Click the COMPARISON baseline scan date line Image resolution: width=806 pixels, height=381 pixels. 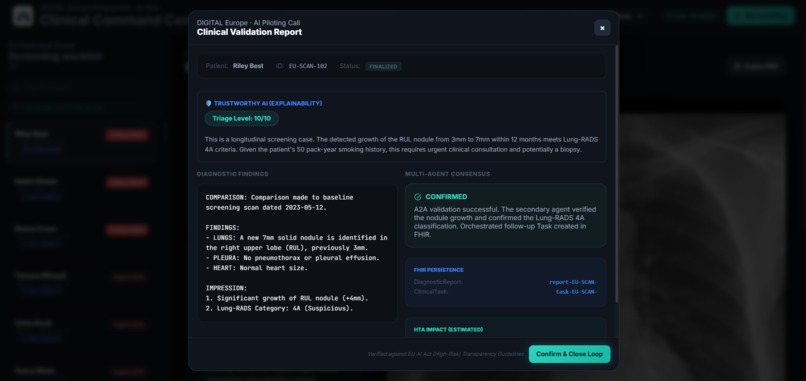pyautogui.click(x=279, y=202)
